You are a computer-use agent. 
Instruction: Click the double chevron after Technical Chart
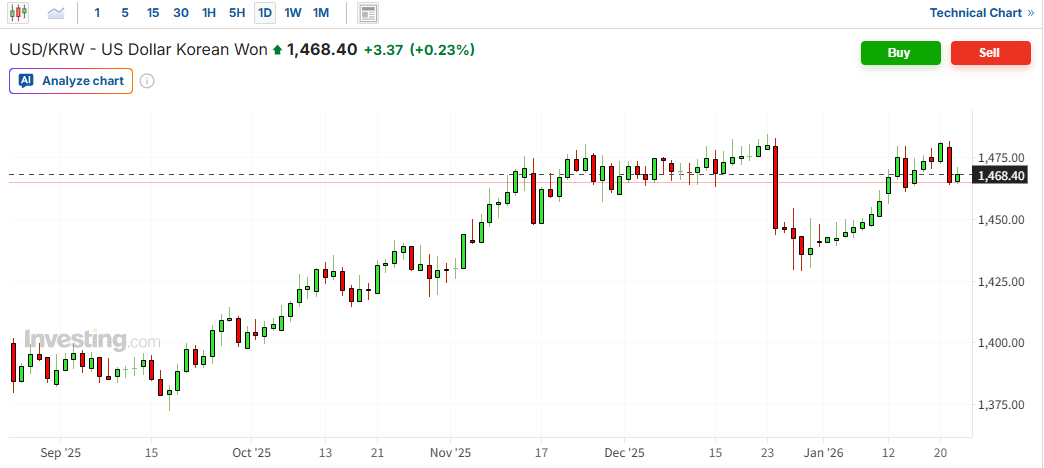(x=1030, y=13)
